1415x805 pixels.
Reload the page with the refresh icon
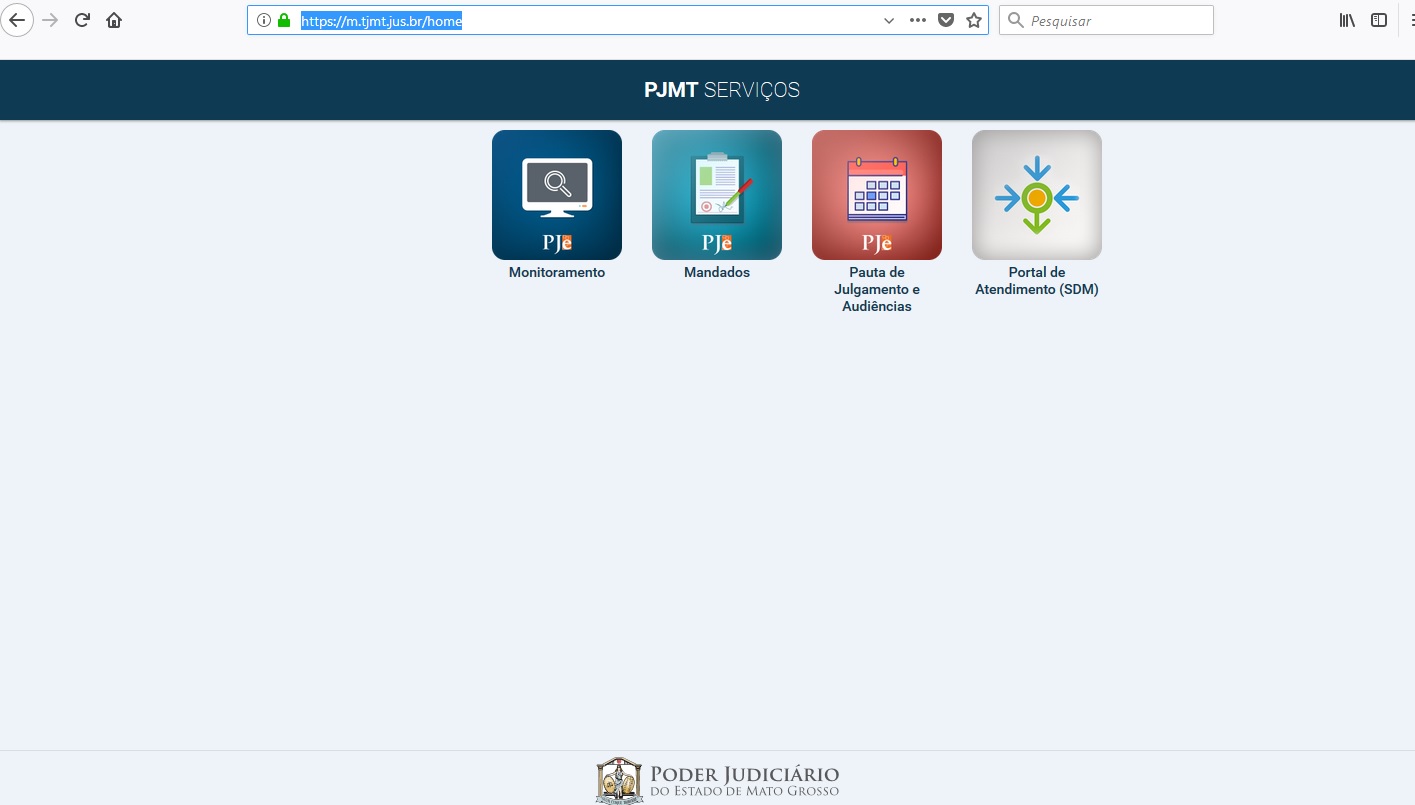click(82, 20)
